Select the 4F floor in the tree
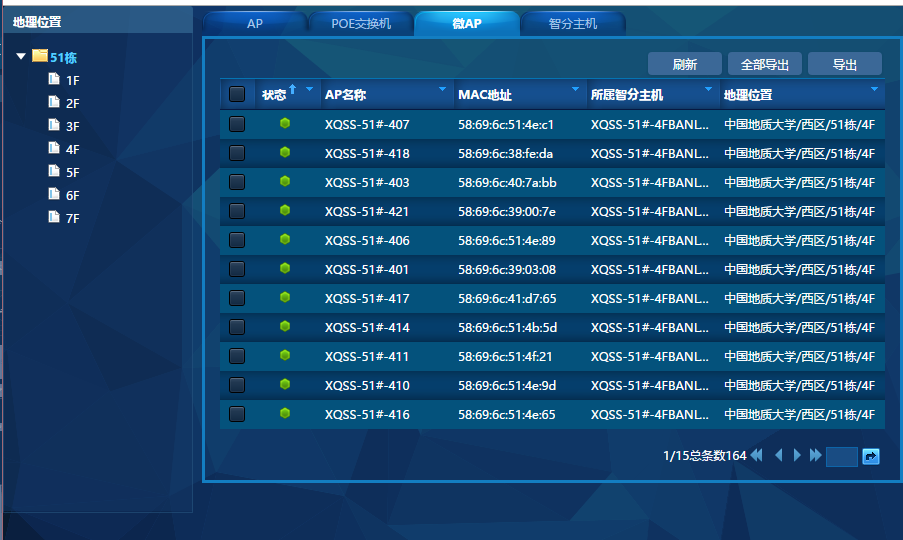 [x=72, y=149]
